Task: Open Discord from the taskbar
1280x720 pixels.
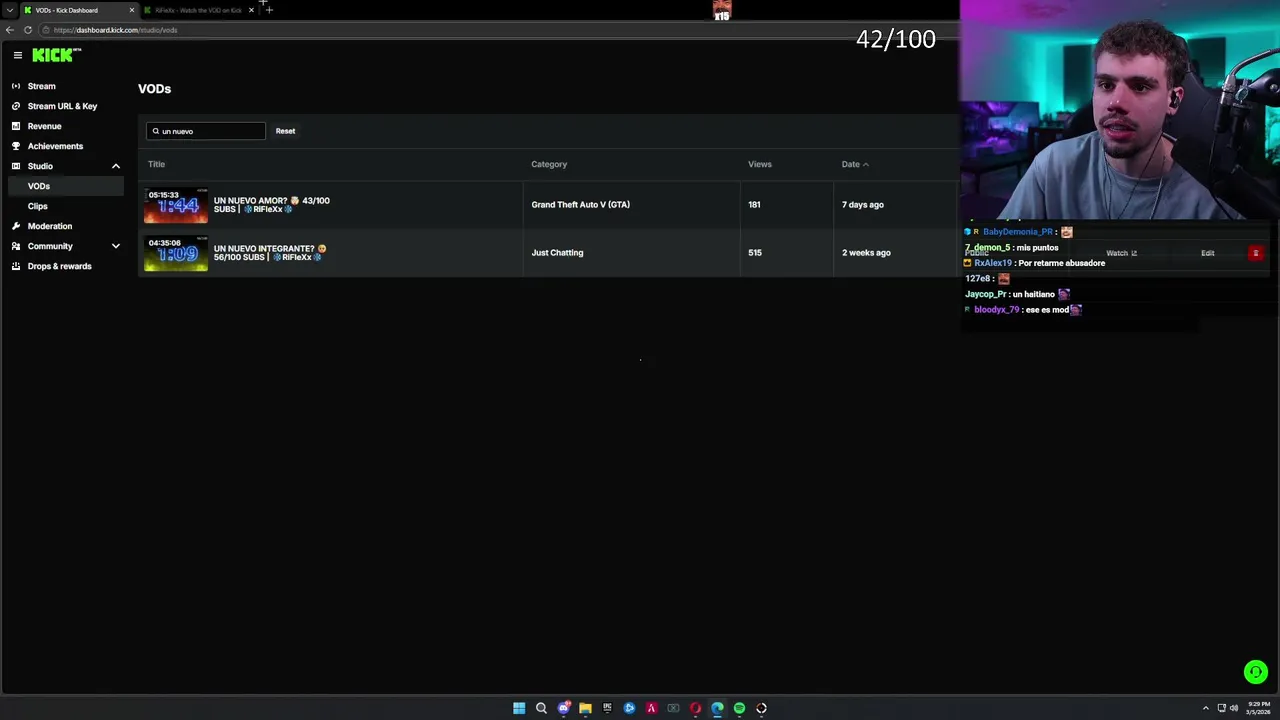Action: coord(563,708)
